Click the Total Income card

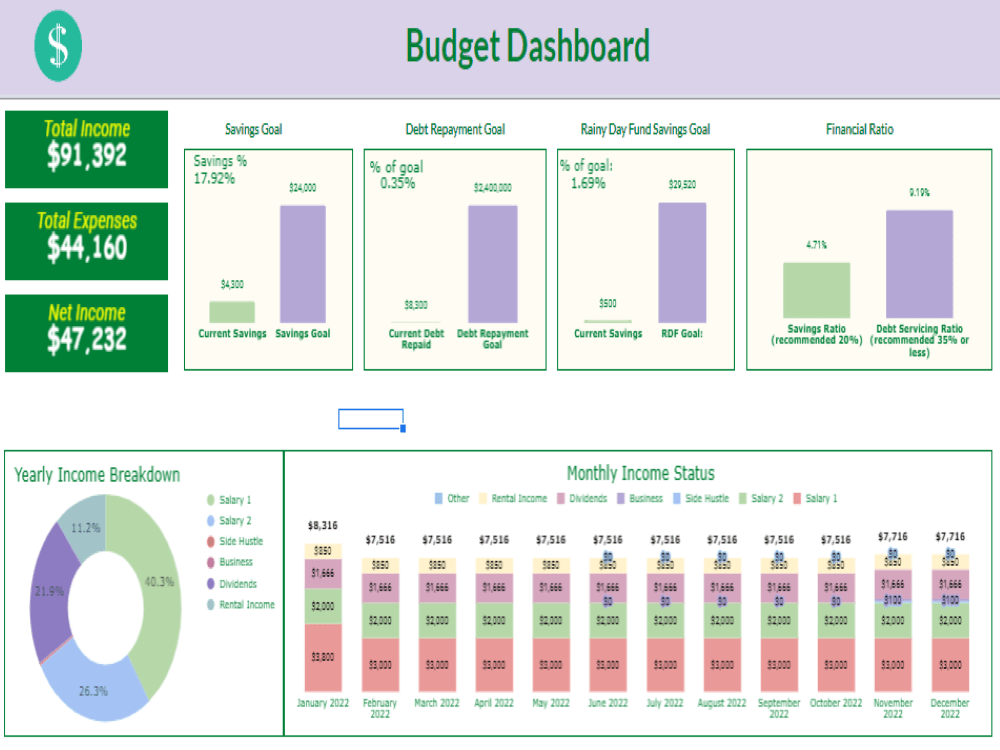tap(86, 149)
